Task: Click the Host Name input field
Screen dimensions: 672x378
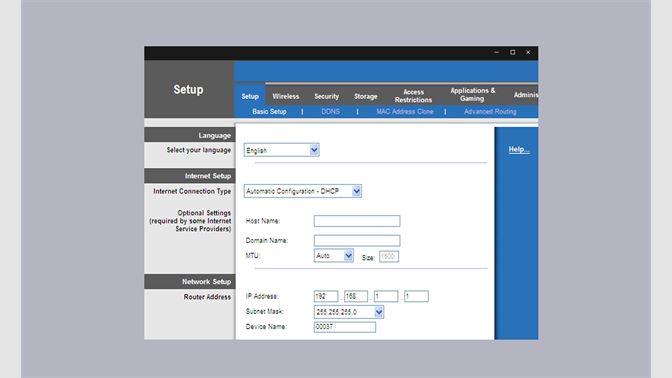Action: point(357,221)
